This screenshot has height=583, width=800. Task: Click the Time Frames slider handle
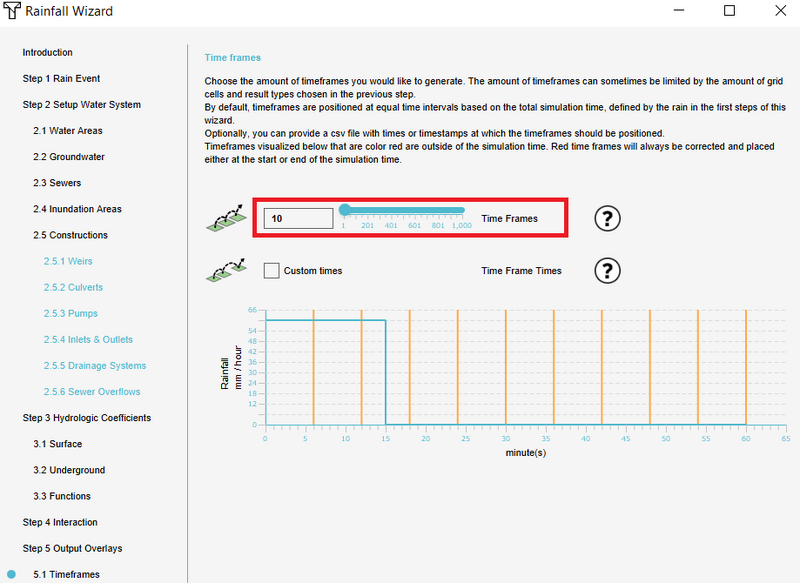coord(344,210)
